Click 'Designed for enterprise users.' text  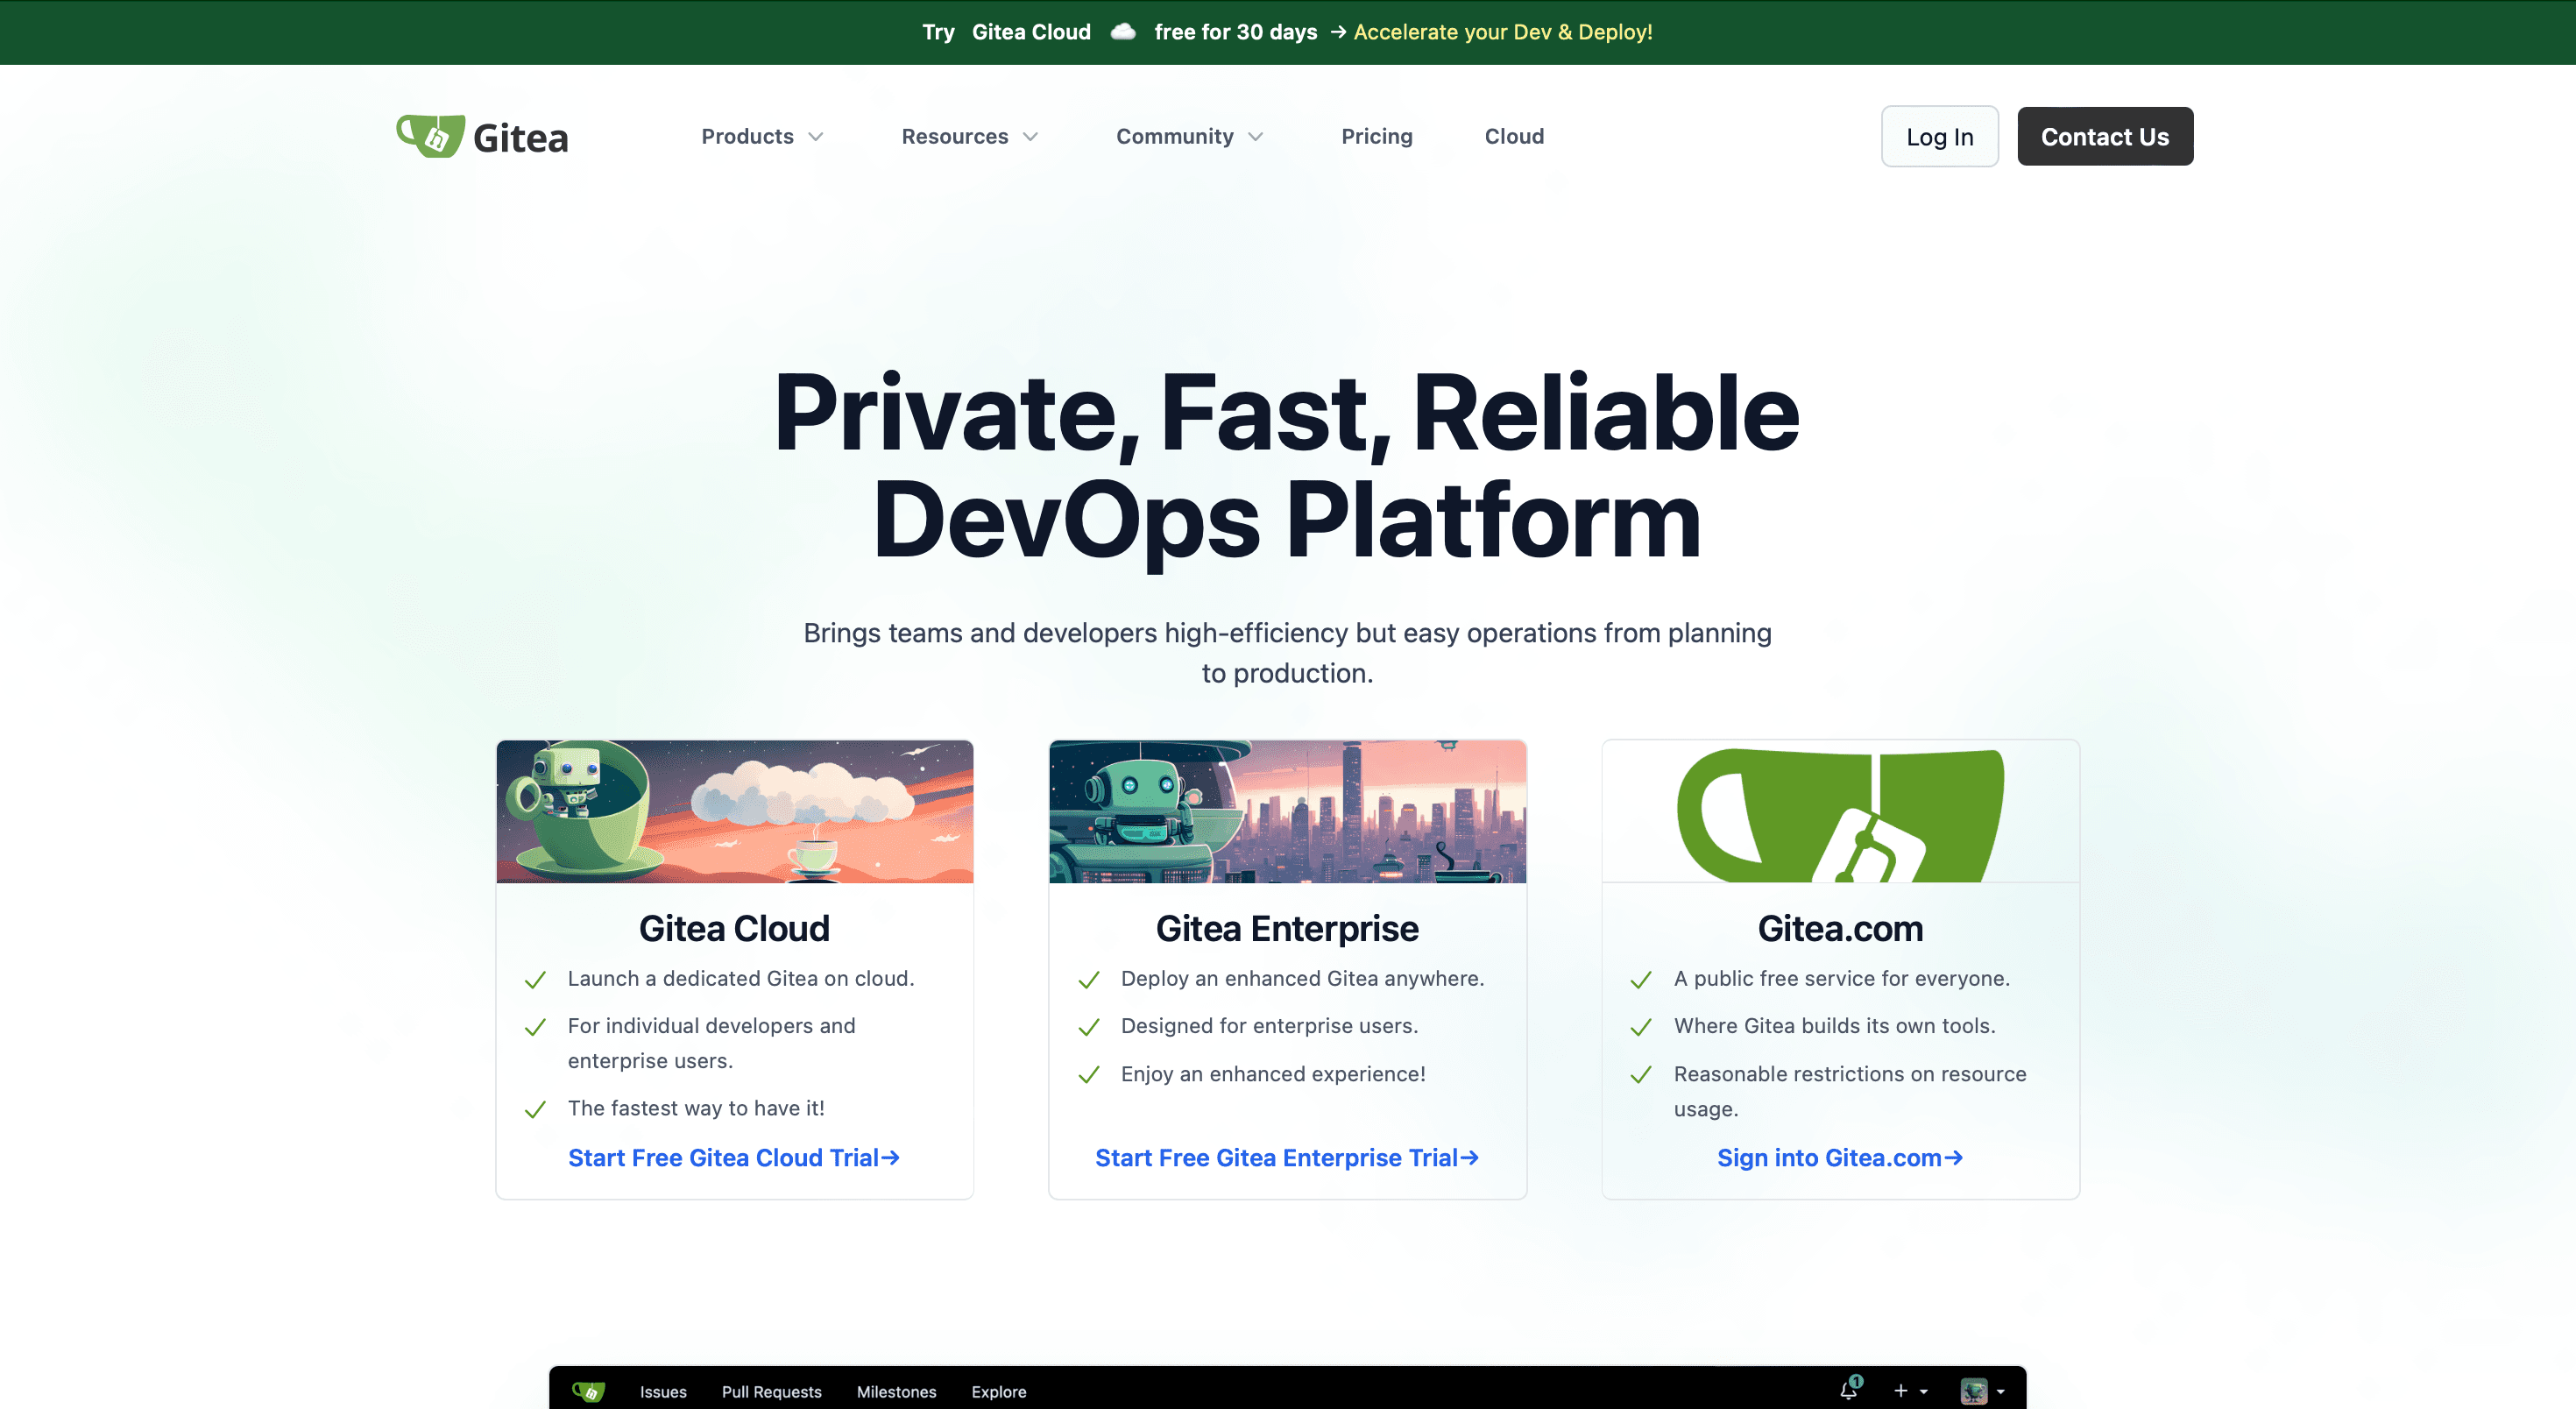click(1269, 1025)
